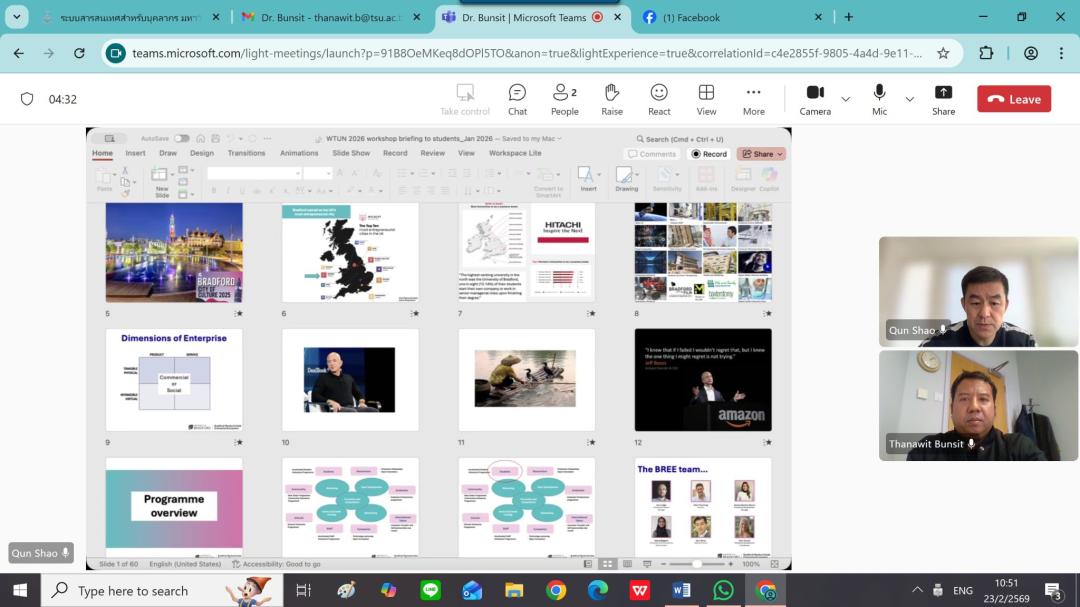Expand the Camera options dropdown arrow
Image resolution: width=1080 pixels, height=607 pixels.
[846, 99]
